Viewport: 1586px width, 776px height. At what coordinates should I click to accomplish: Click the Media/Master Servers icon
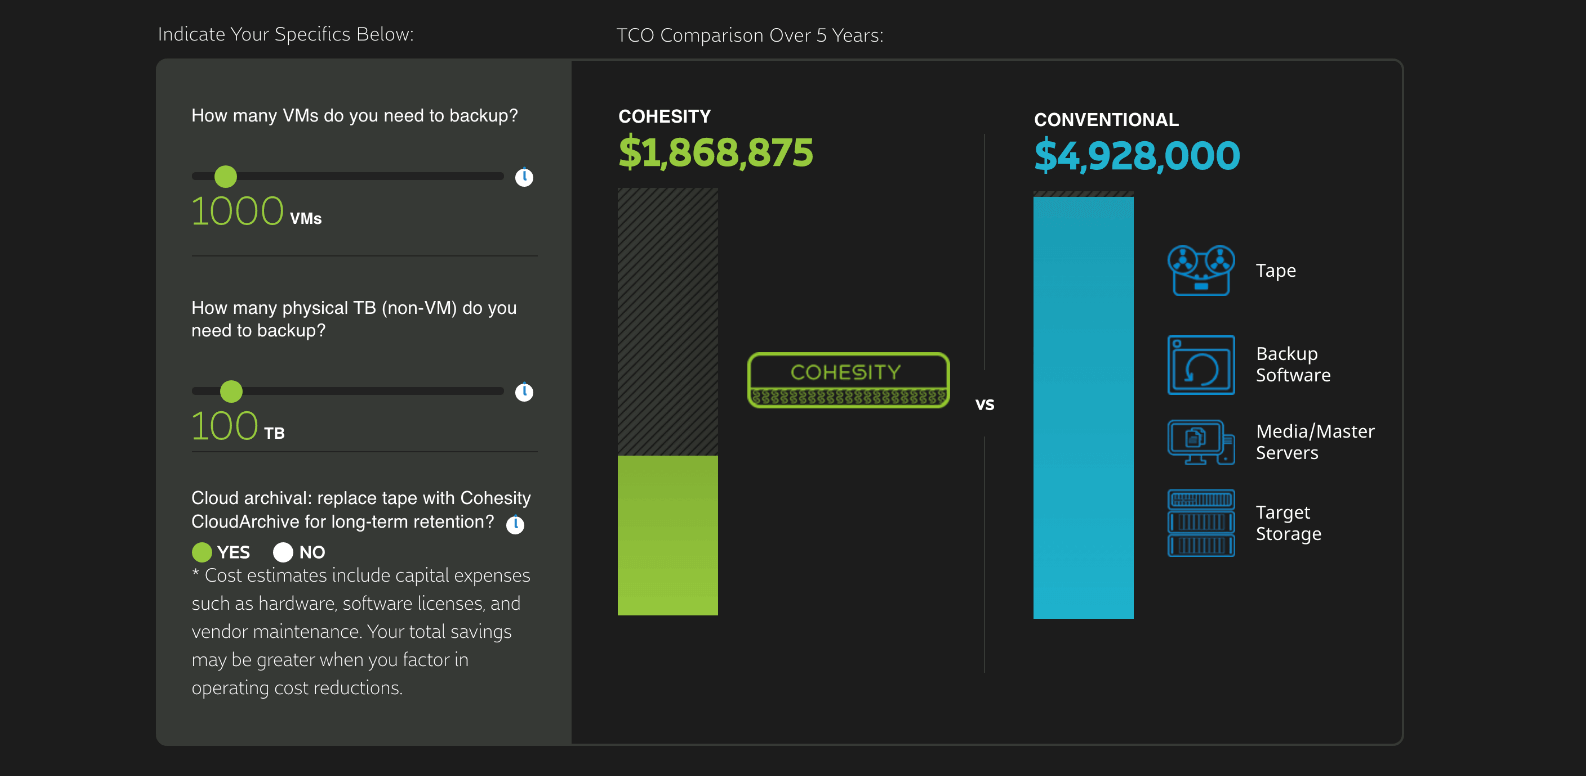point(1201,442)
